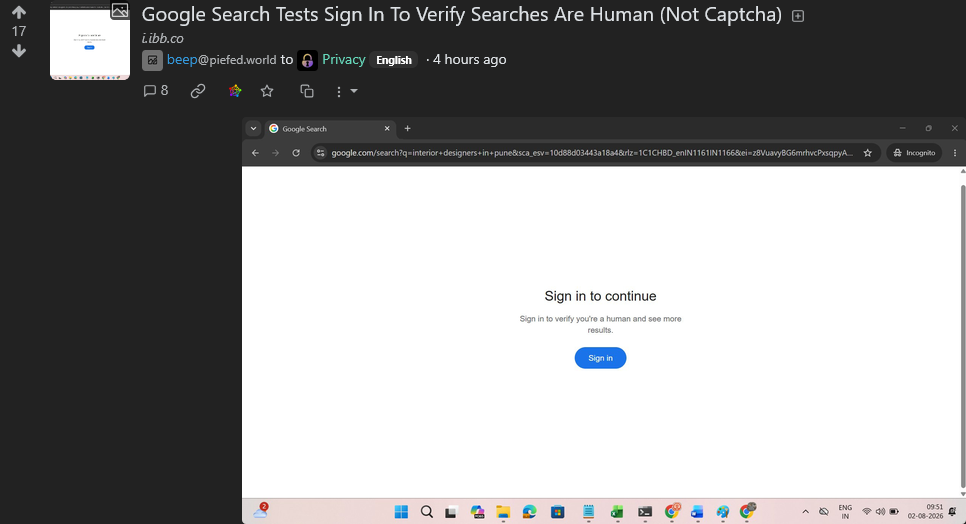
Task: Click the cross-post copy icon
Action: click(x=307, y=91)
